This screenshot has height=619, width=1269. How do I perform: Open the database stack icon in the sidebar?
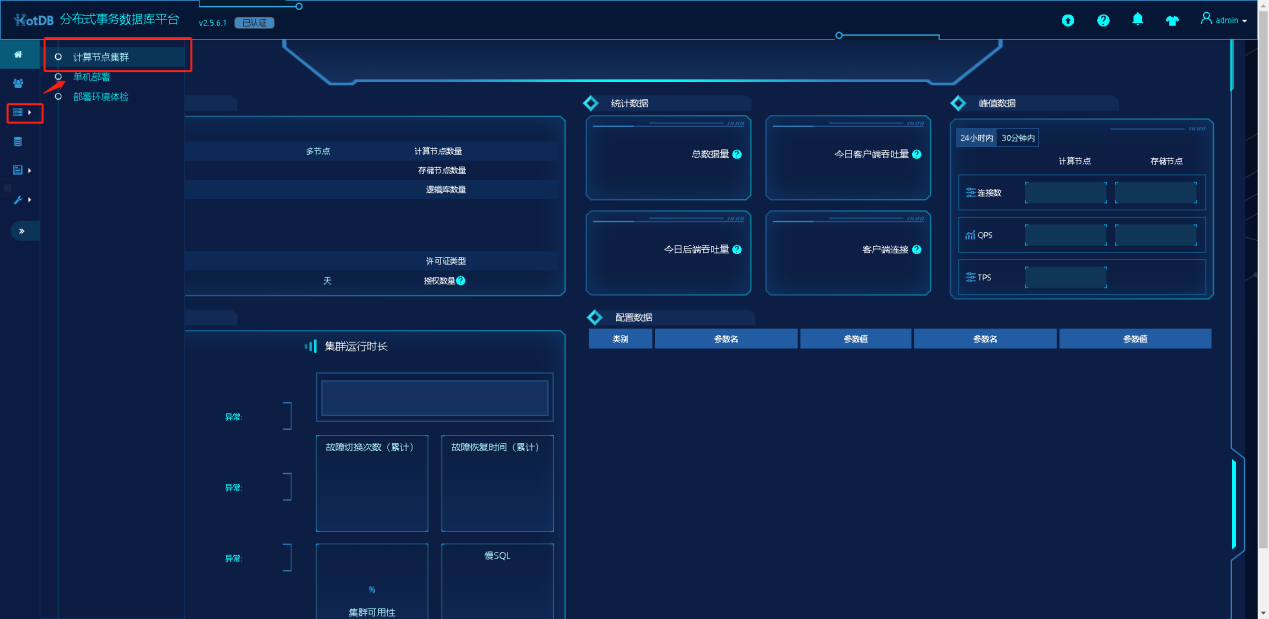click(18, 142)
